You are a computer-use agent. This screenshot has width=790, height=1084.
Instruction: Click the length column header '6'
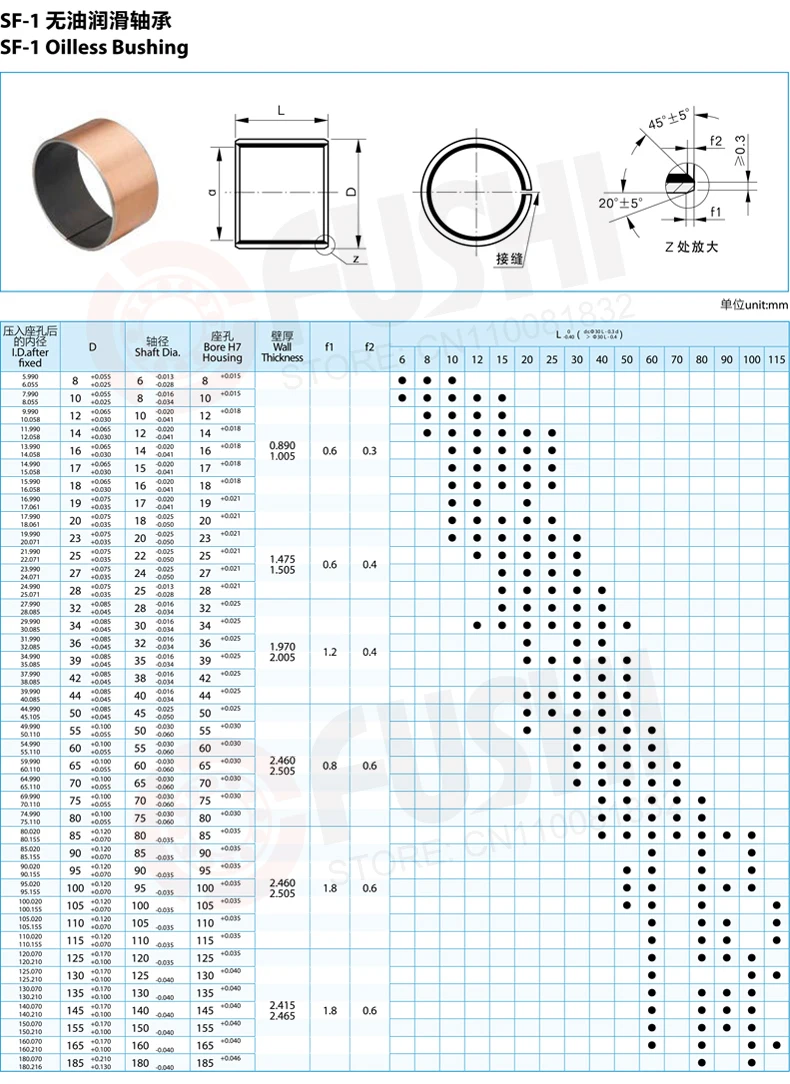(402, 359)
